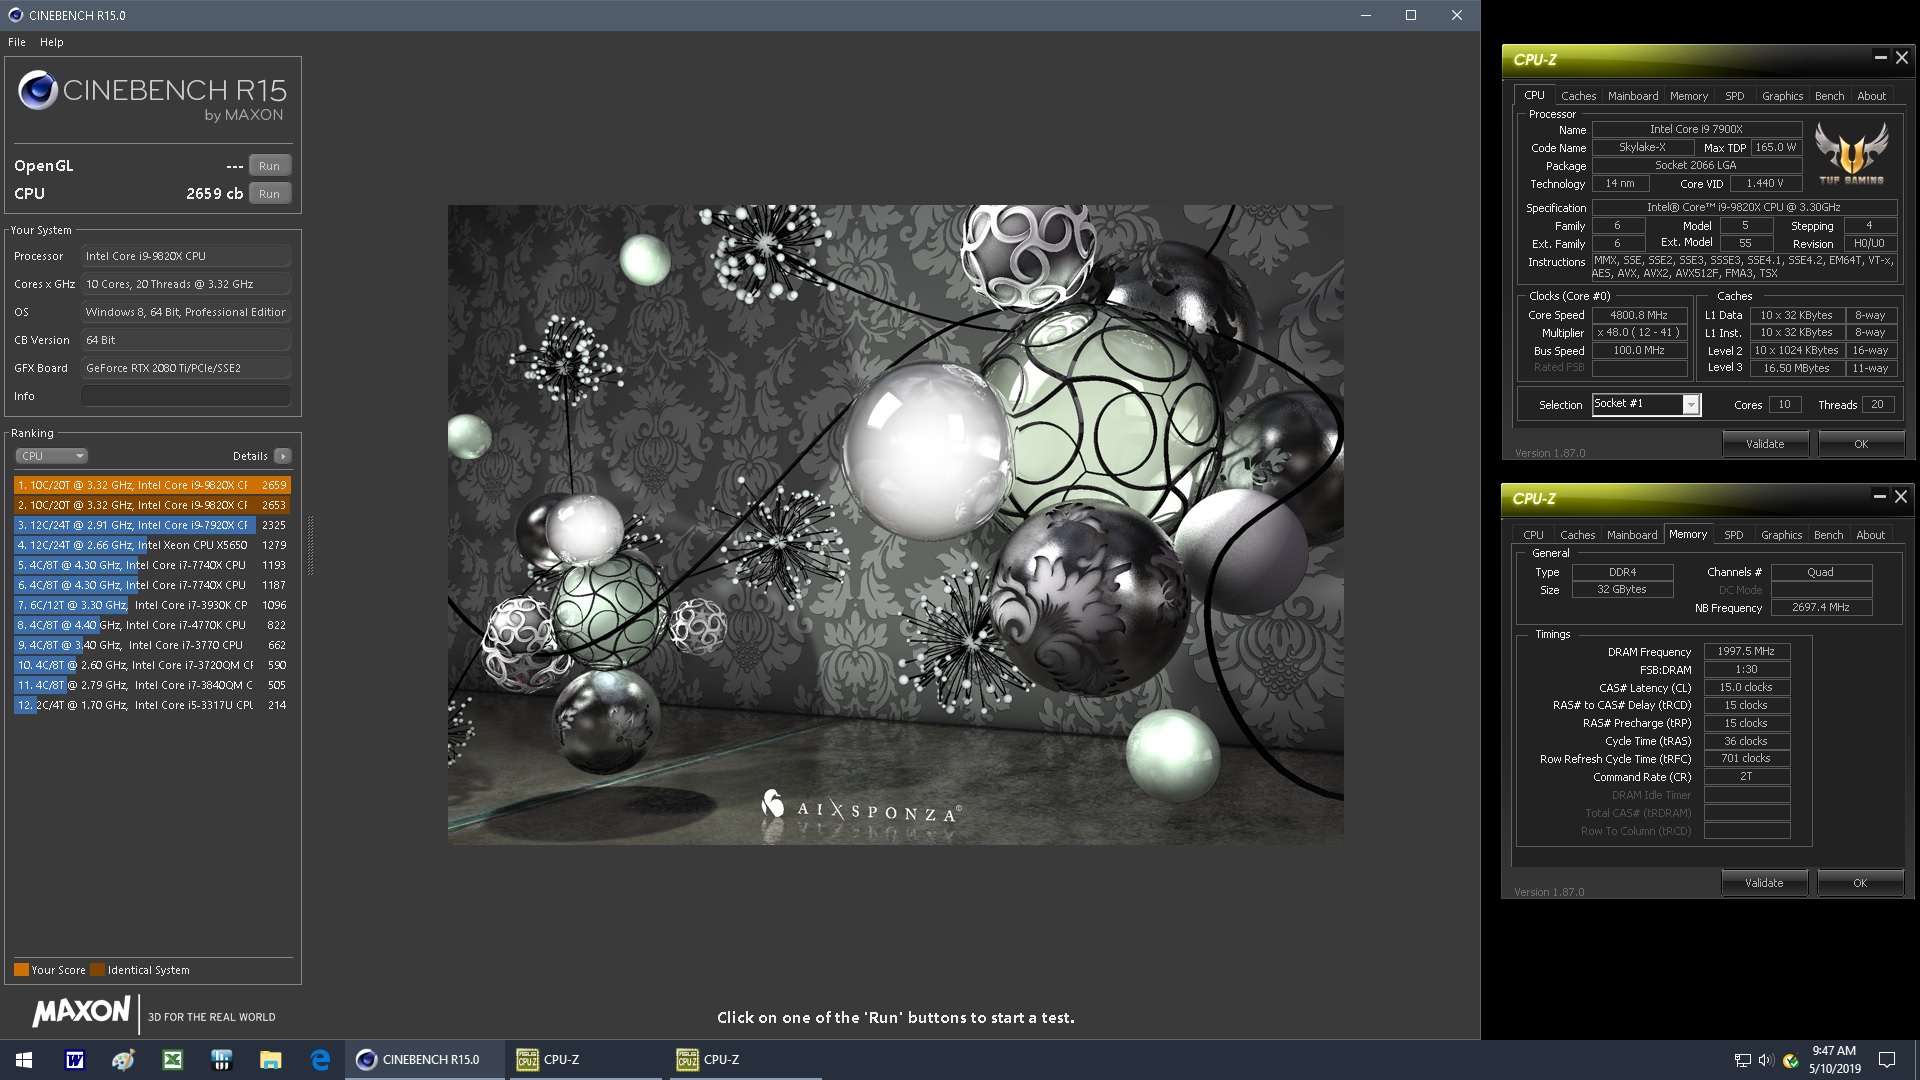
Task: Open About tab in top CPU-Z
Action: [1872, 96]
